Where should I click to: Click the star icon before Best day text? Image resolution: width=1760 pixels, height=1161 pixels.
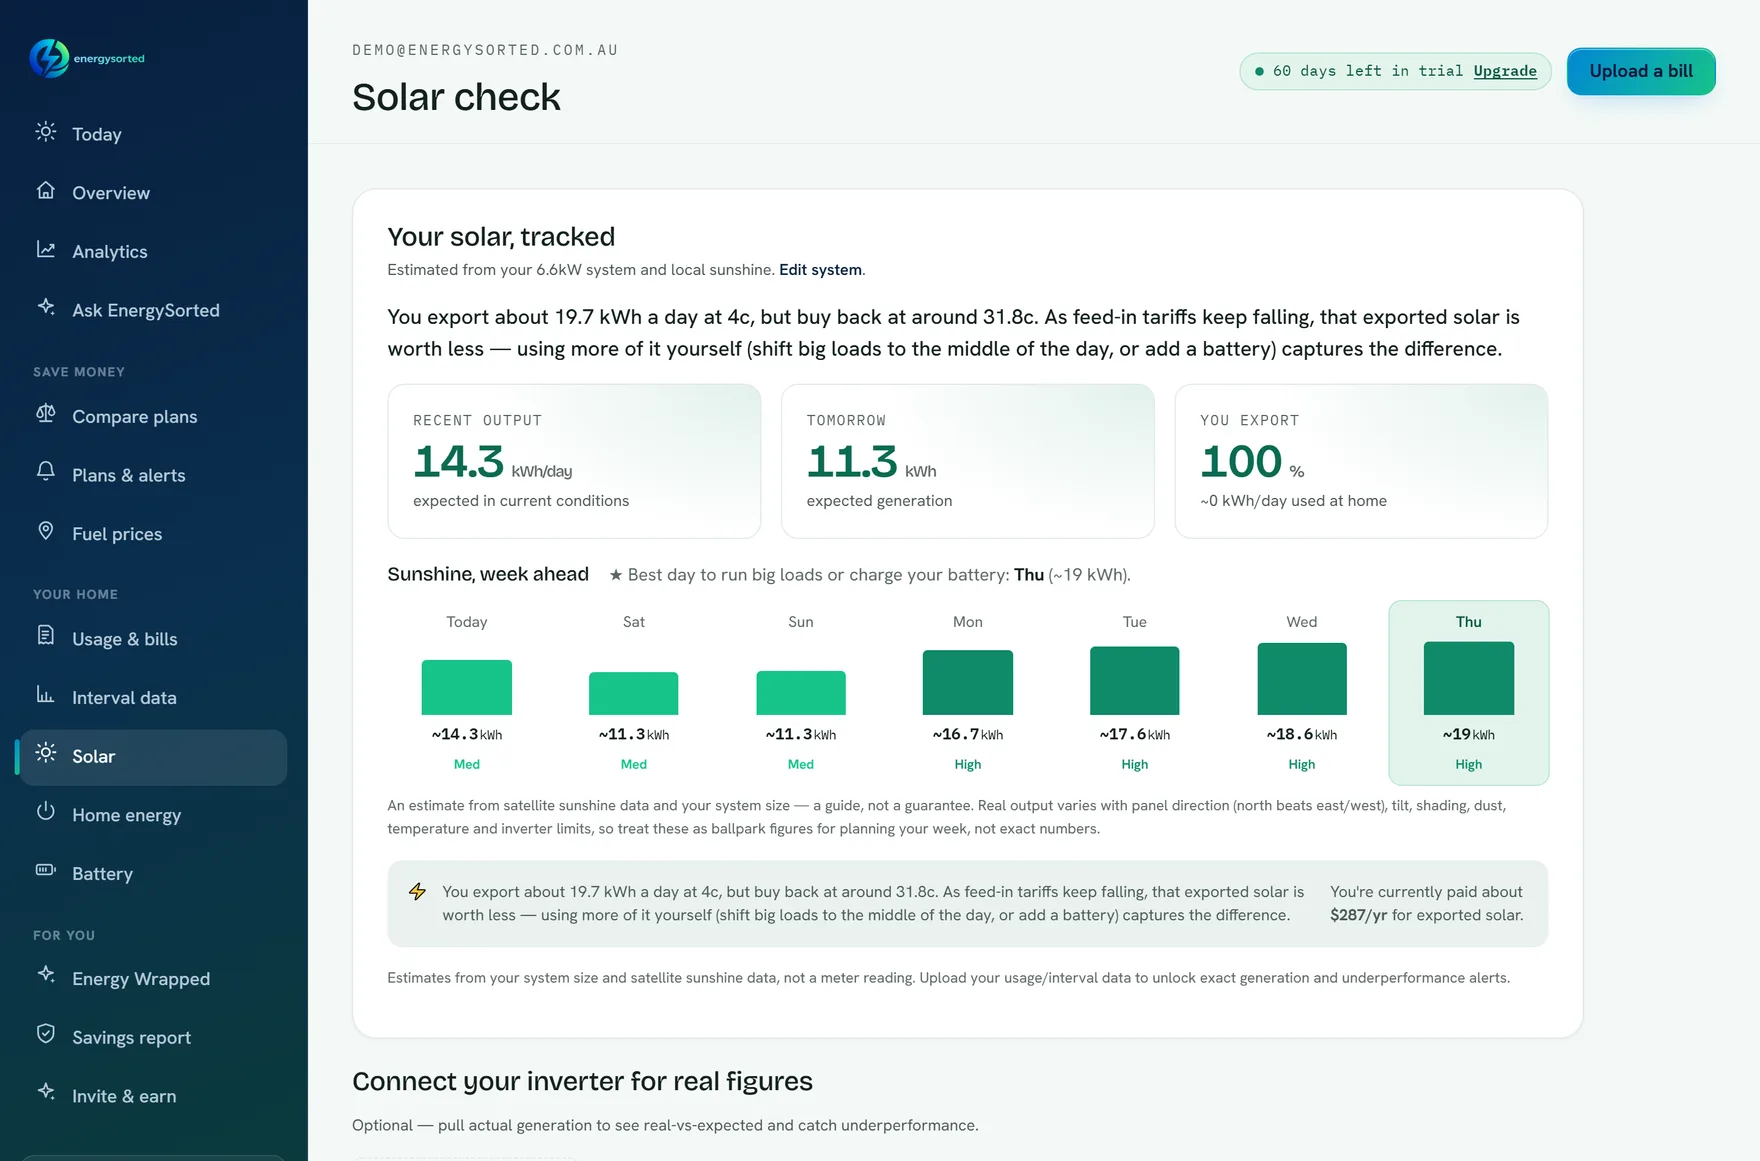616,575
